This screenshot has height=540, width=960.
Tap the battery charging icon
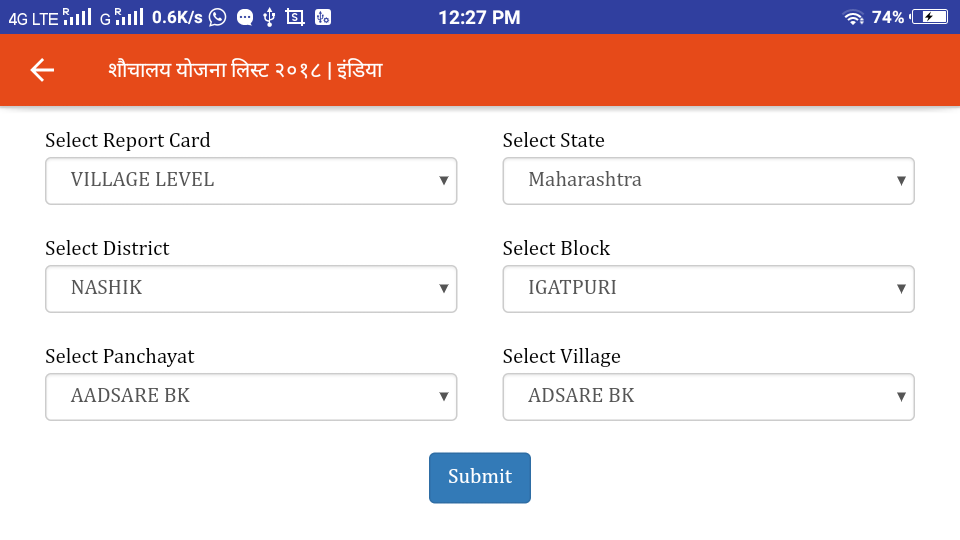(x=929, y=17)
